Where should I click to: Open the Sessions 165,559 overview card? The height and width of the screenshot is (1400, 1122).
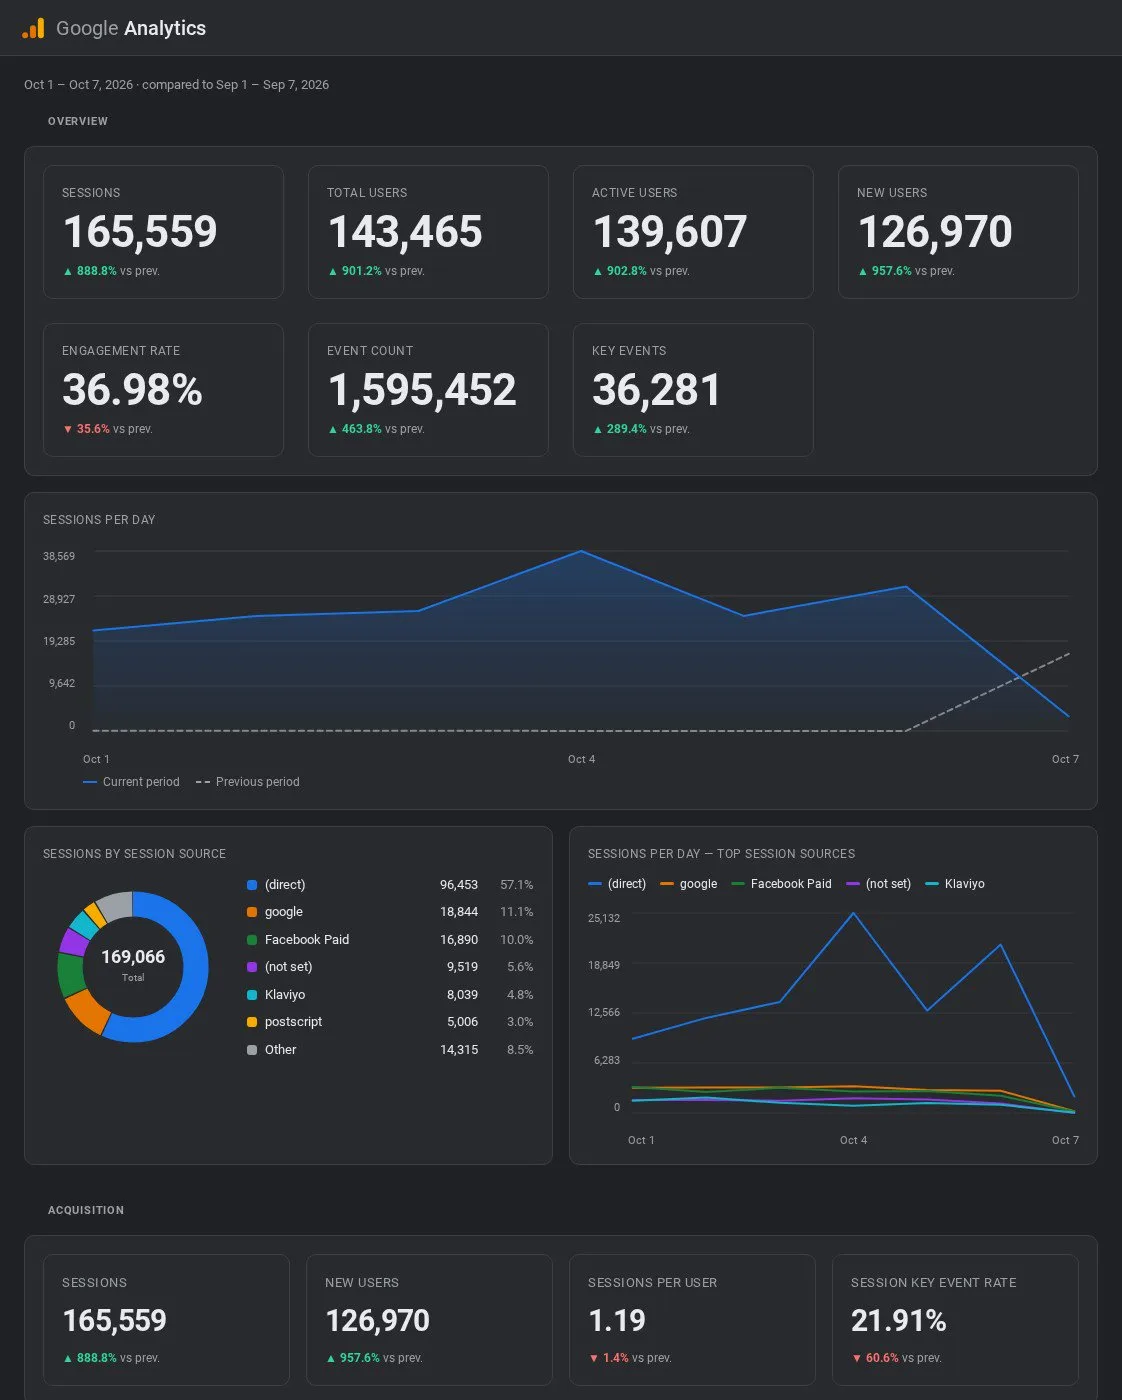click(163, 232)
